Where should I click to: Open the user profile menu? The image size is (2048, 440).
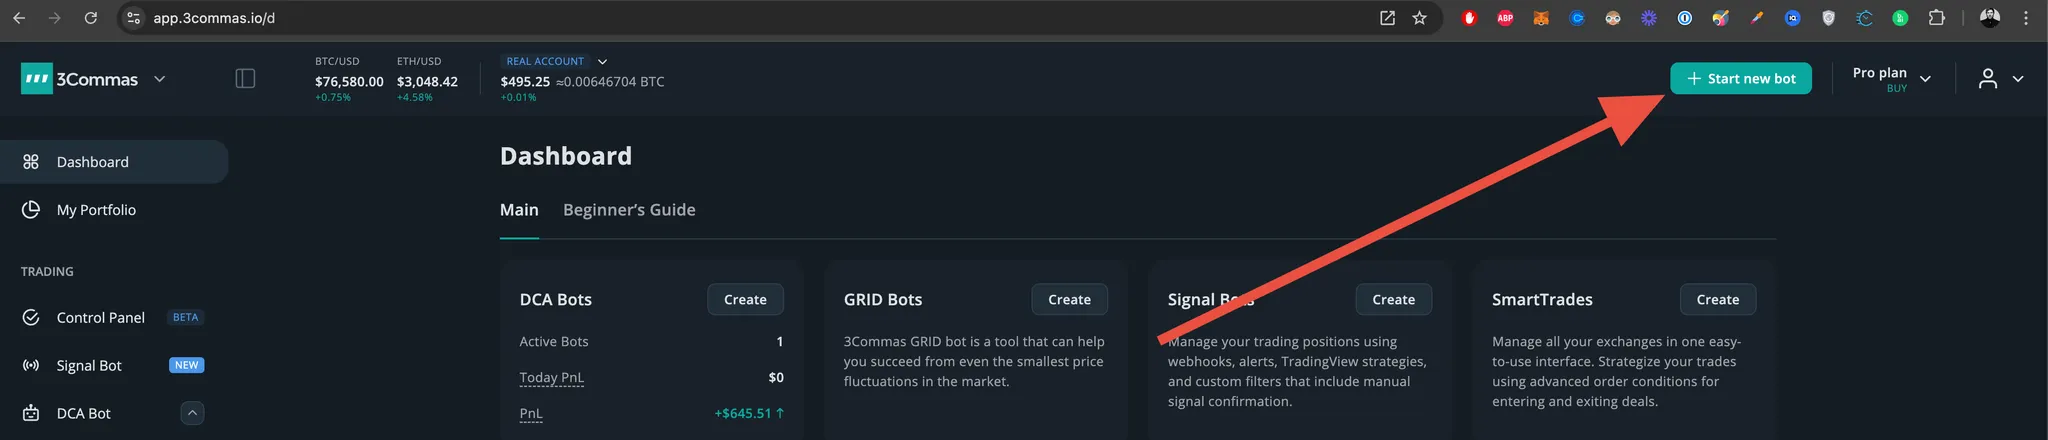(x=2000, y=79)
